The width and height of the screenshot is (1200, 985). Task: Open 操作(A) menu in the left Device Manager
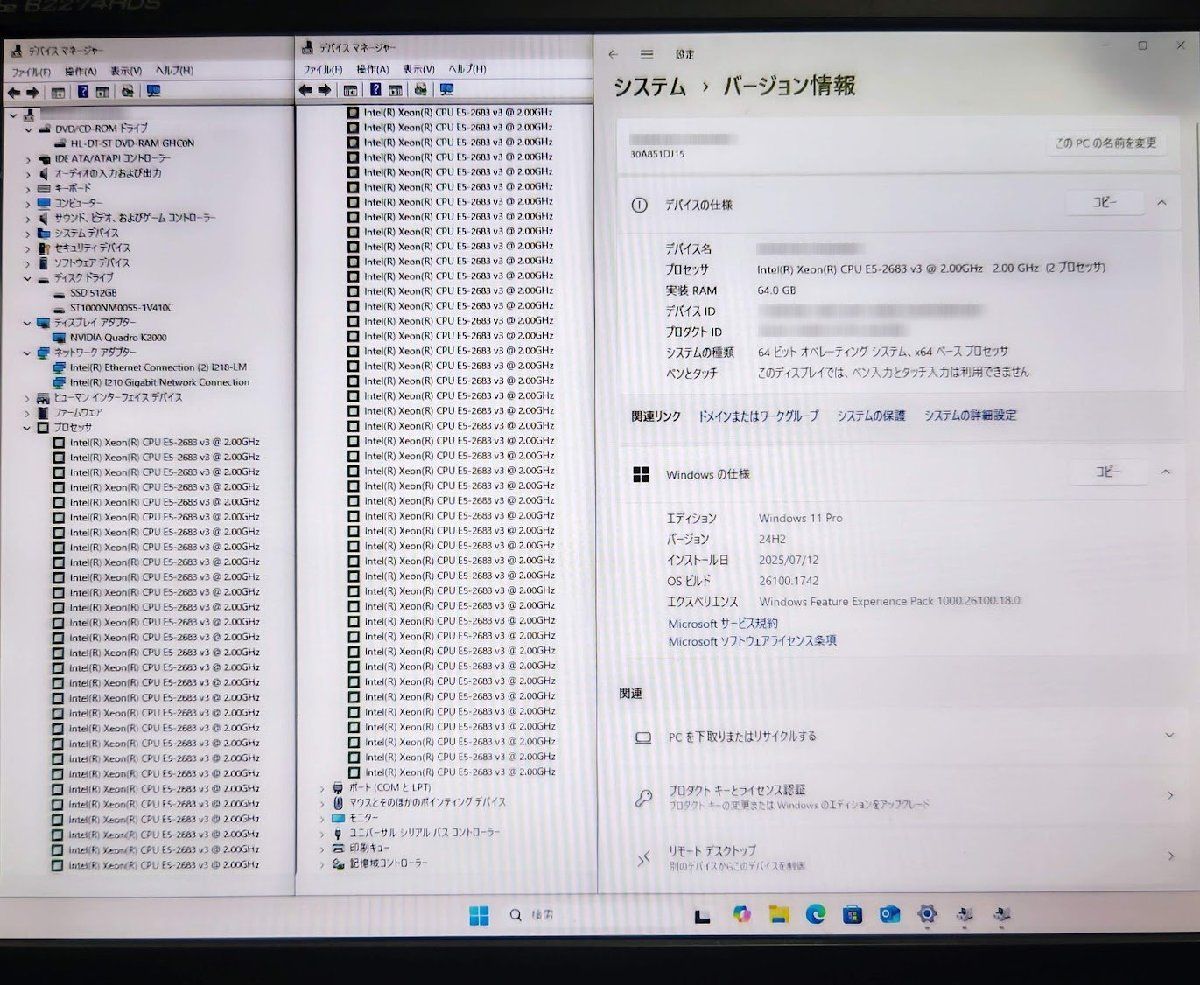(x=80, y=71)
